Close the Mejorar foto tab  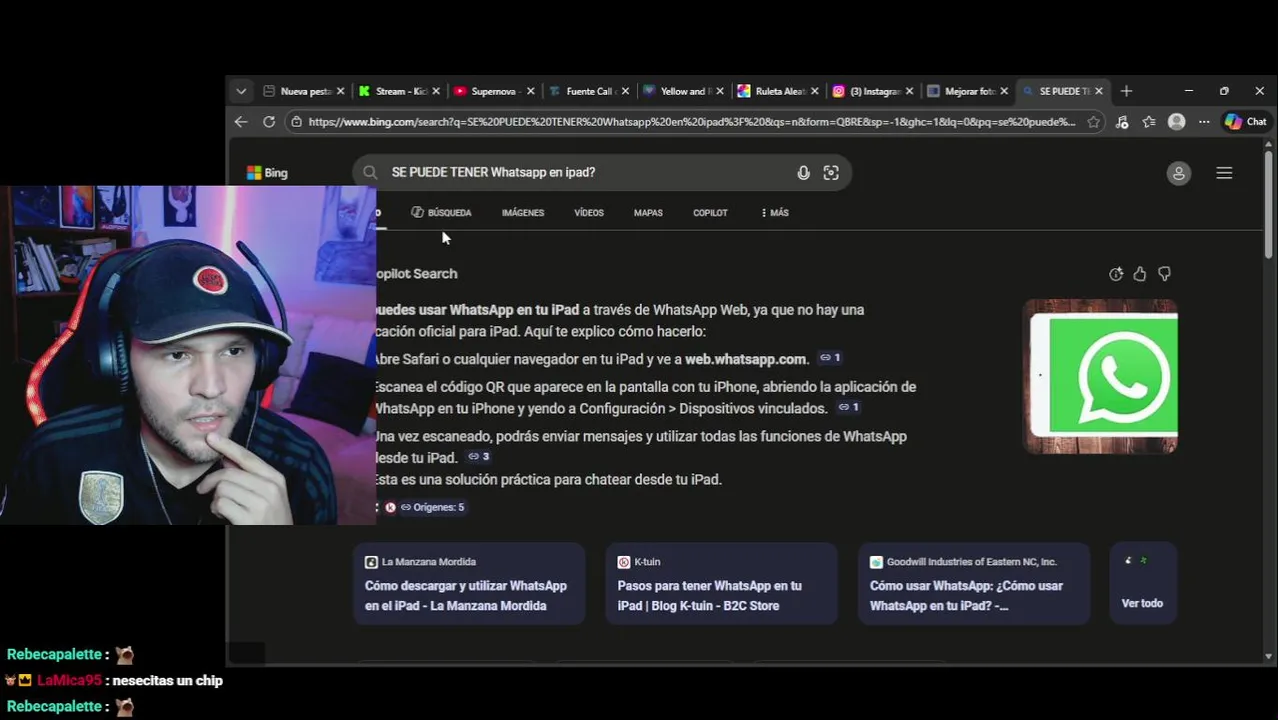1004,91
